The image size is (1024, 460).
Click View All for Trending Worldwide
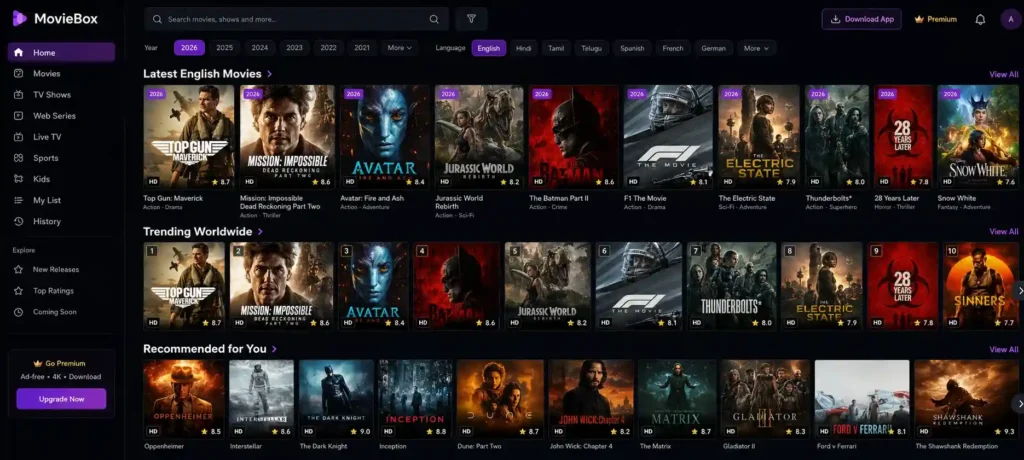point(1004,231)
